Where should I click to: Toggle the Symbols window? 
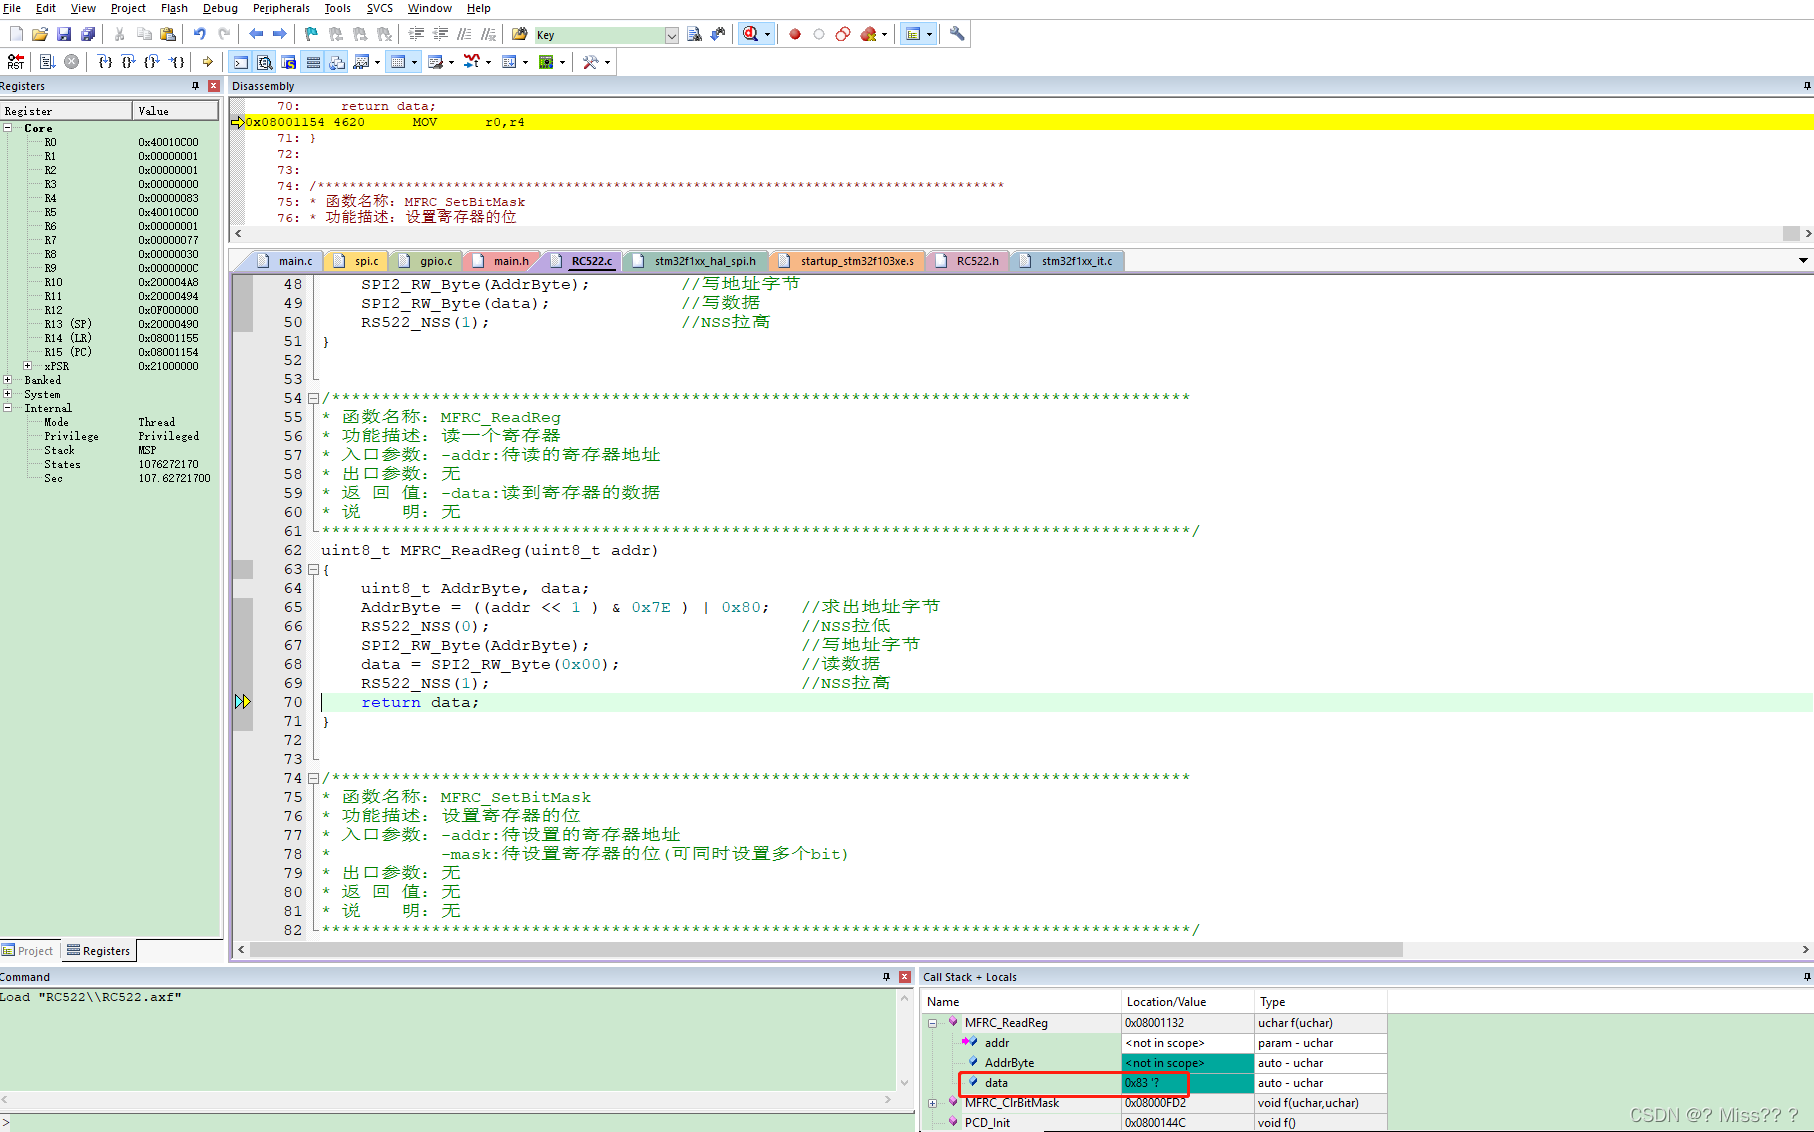pyautogui.click(x=289, y=62)
